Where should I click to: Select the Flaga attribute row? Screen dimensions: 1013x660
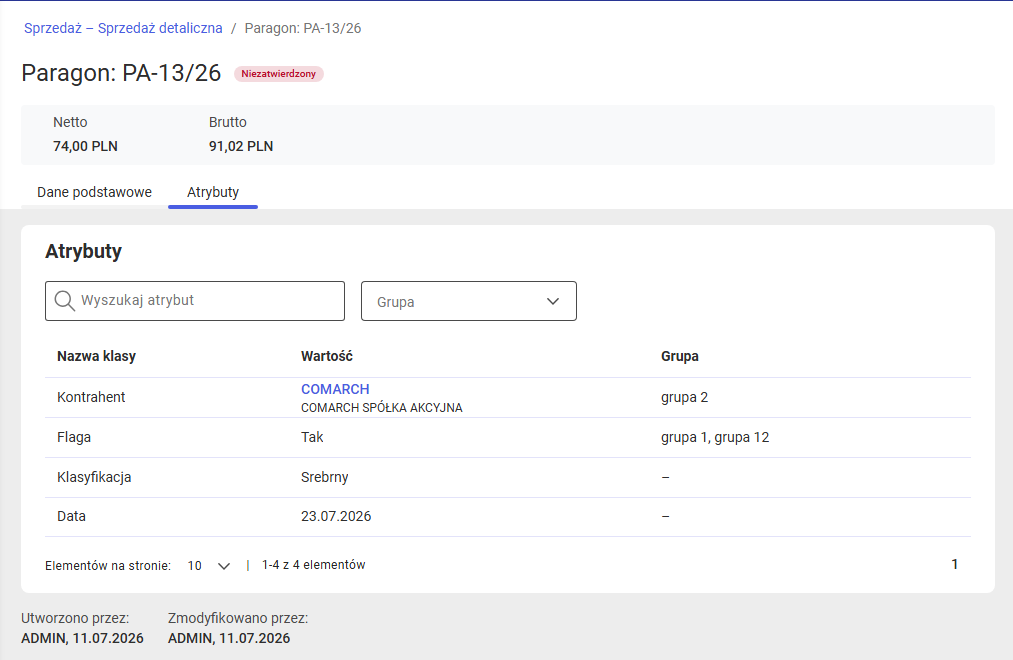(x=508, y=438)
